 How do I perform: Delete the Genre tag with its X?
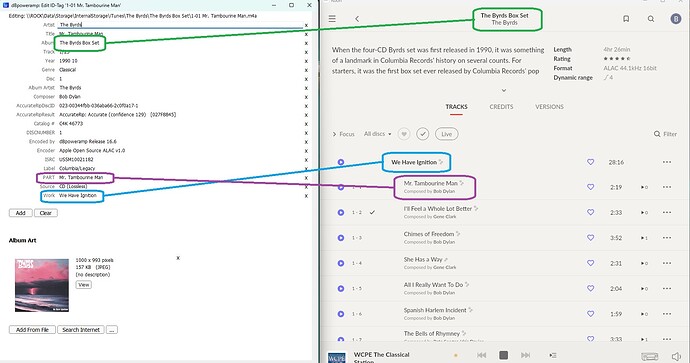click(x=306, y=70)
